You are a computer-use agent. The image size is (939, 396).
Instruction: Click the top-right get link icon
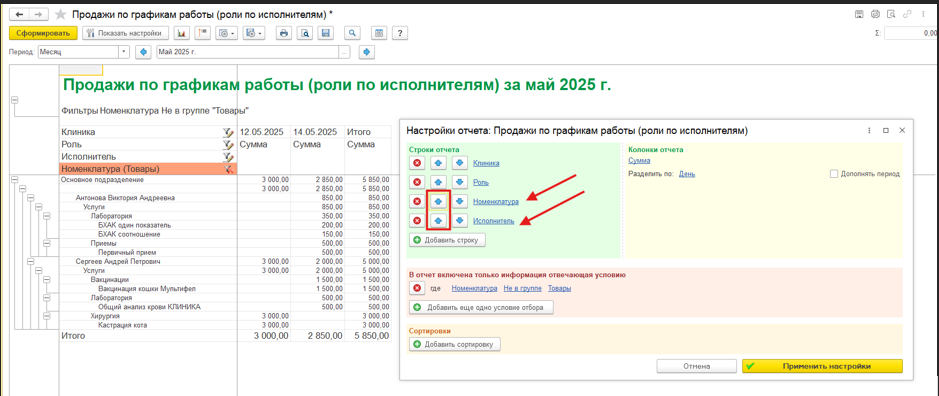(907, 14)
